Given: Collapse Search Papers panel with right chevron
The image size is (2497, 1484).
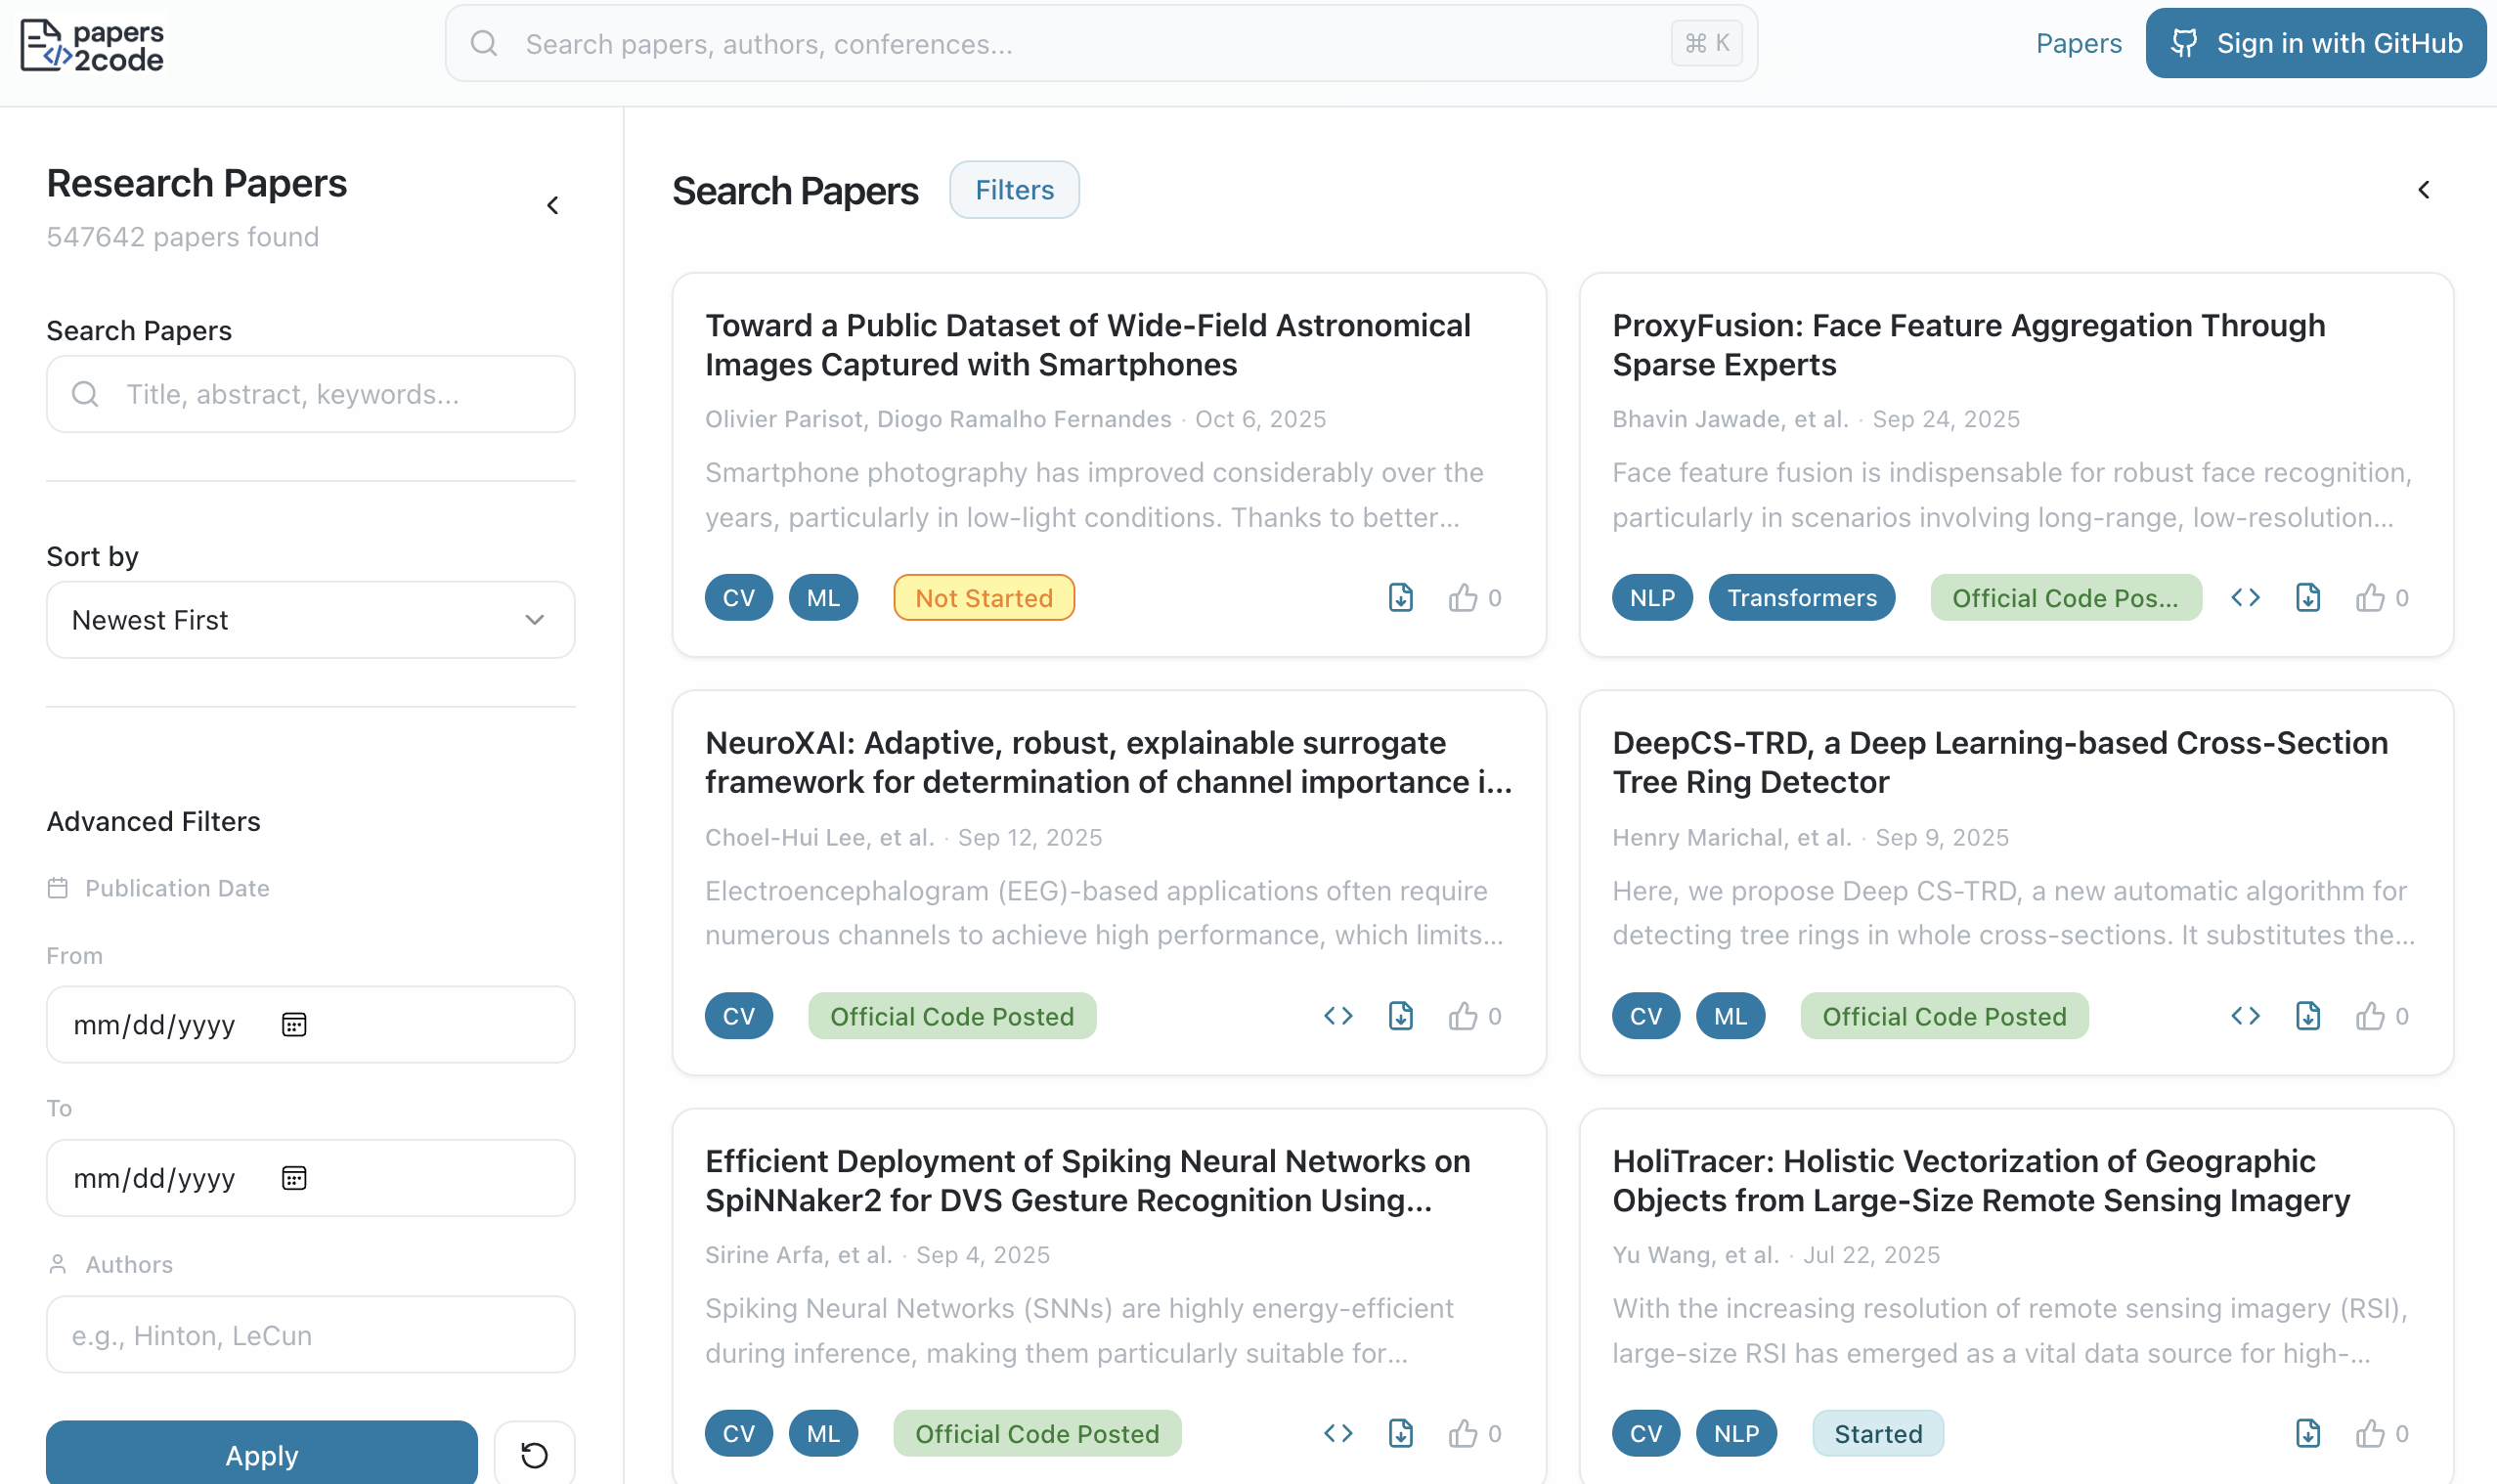Looking at the screenshot, I should (2423, 190).
